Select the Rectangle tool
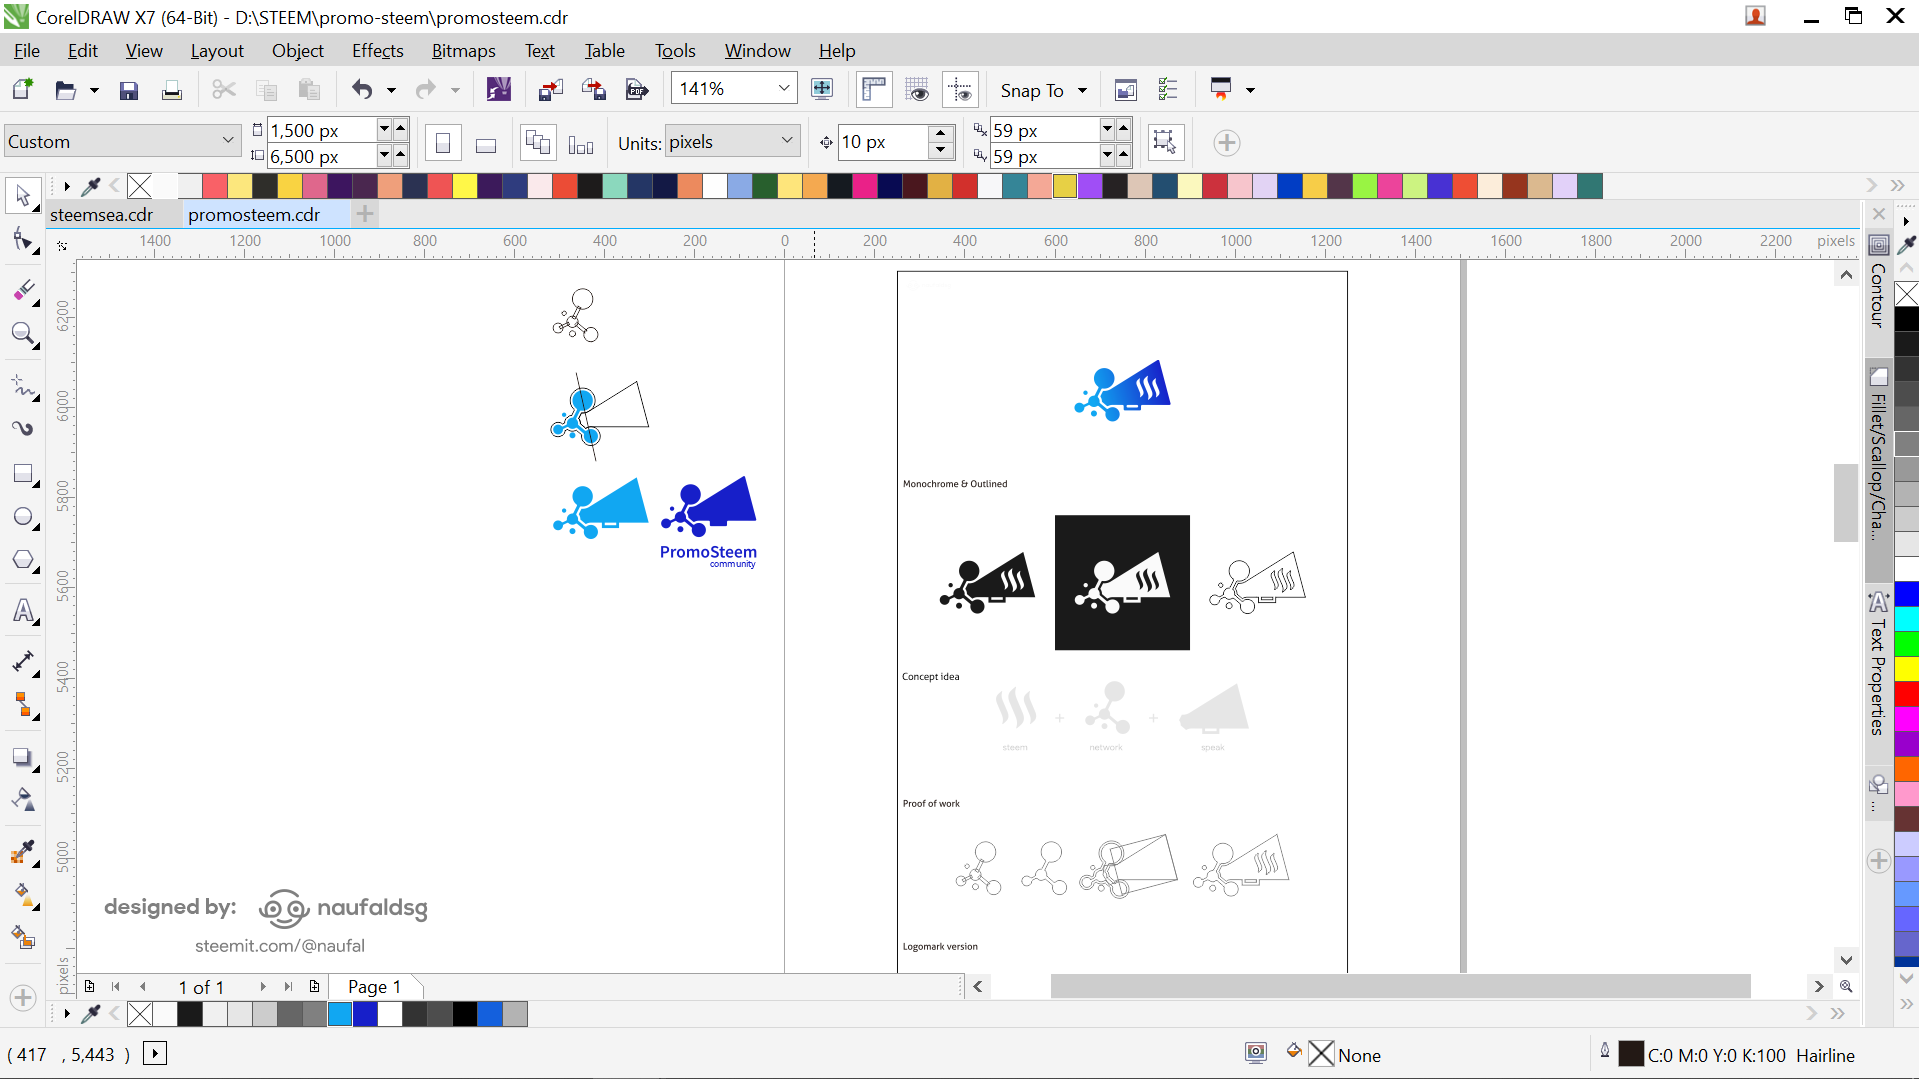The image size is (1919, 1079). coord(23,473)
